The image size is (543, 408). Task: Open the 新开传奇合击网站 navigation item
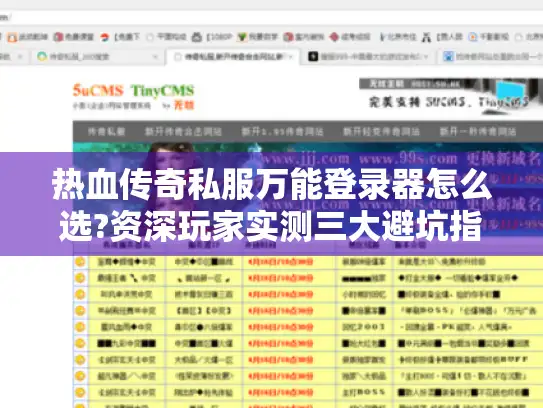click(x=183, y=132)
